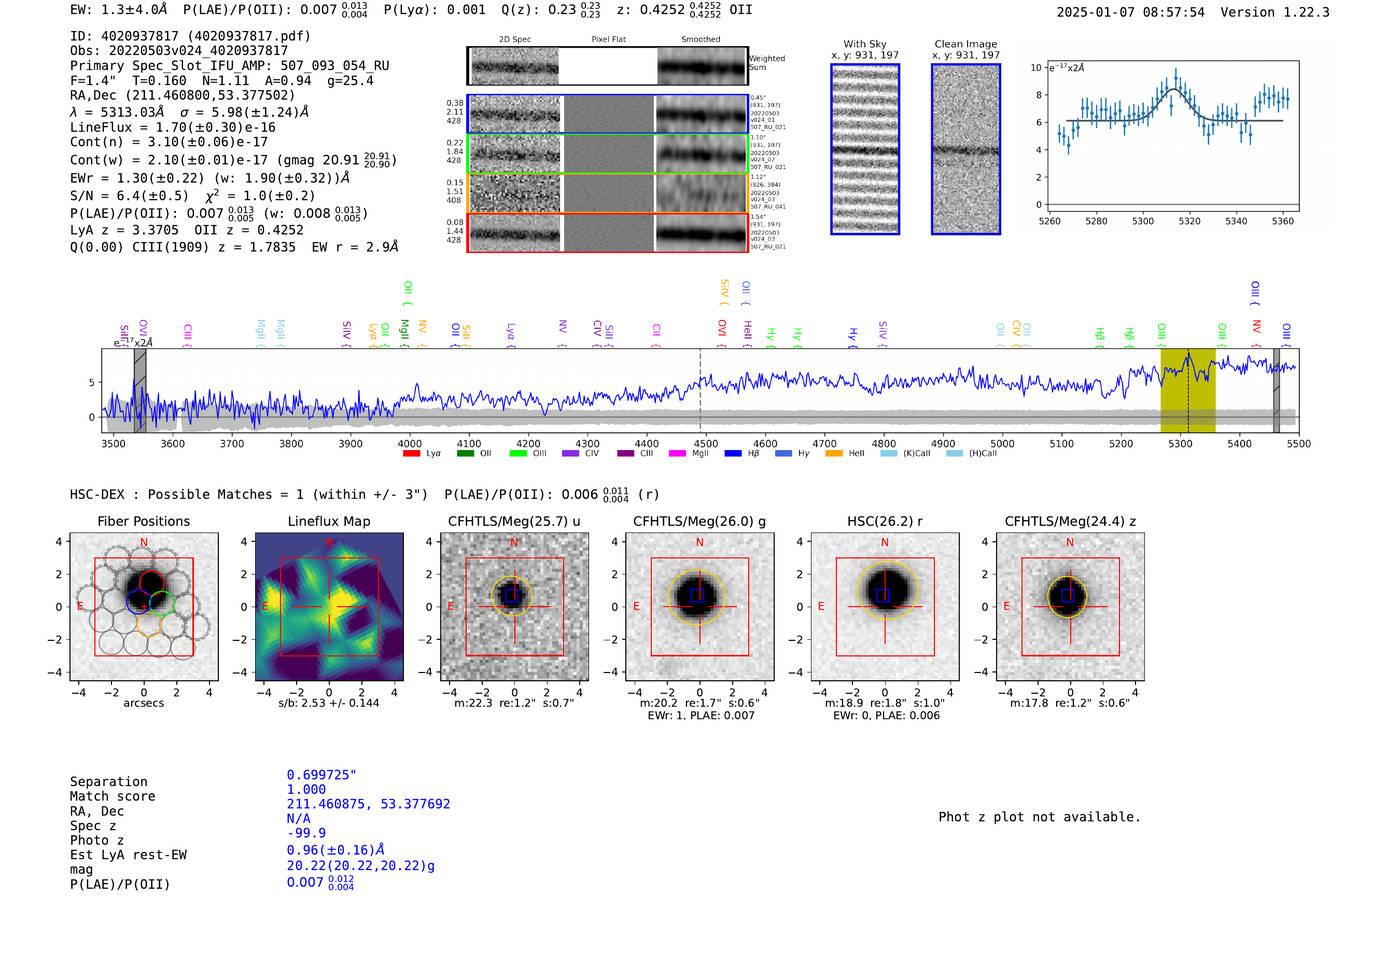Click the 'arcsecs' axis label
This screenshot has height=953, width=1400.
[x=144, y=703]
